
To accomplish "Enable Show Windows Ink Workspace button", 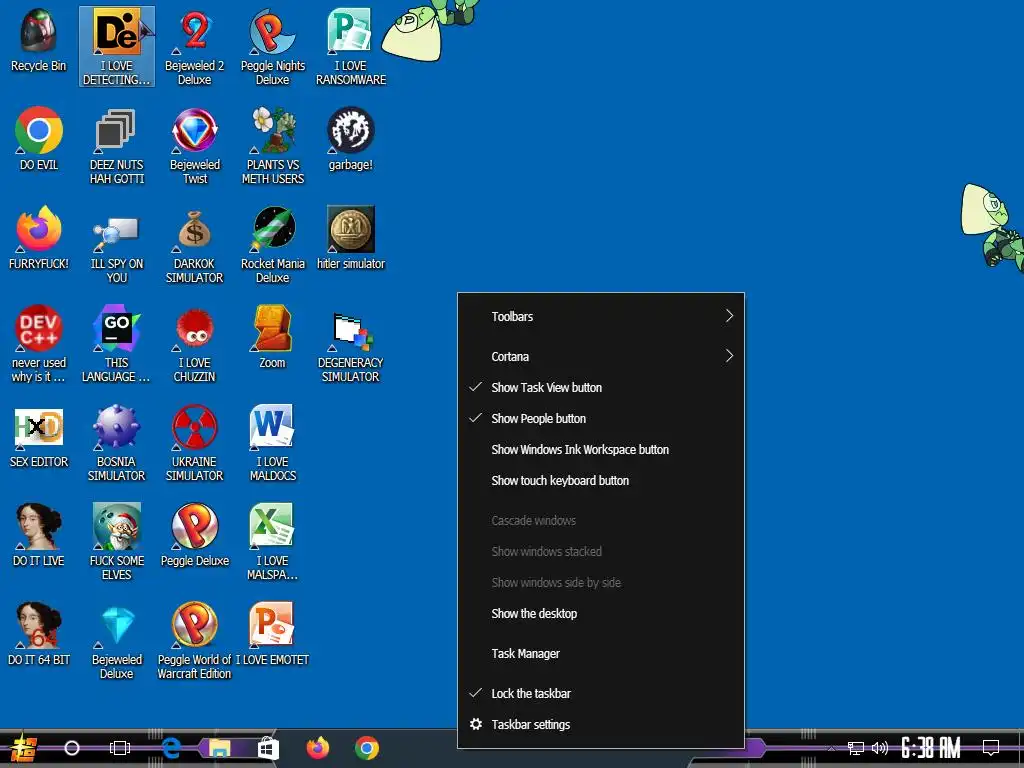I will click(x=601, y=449).
